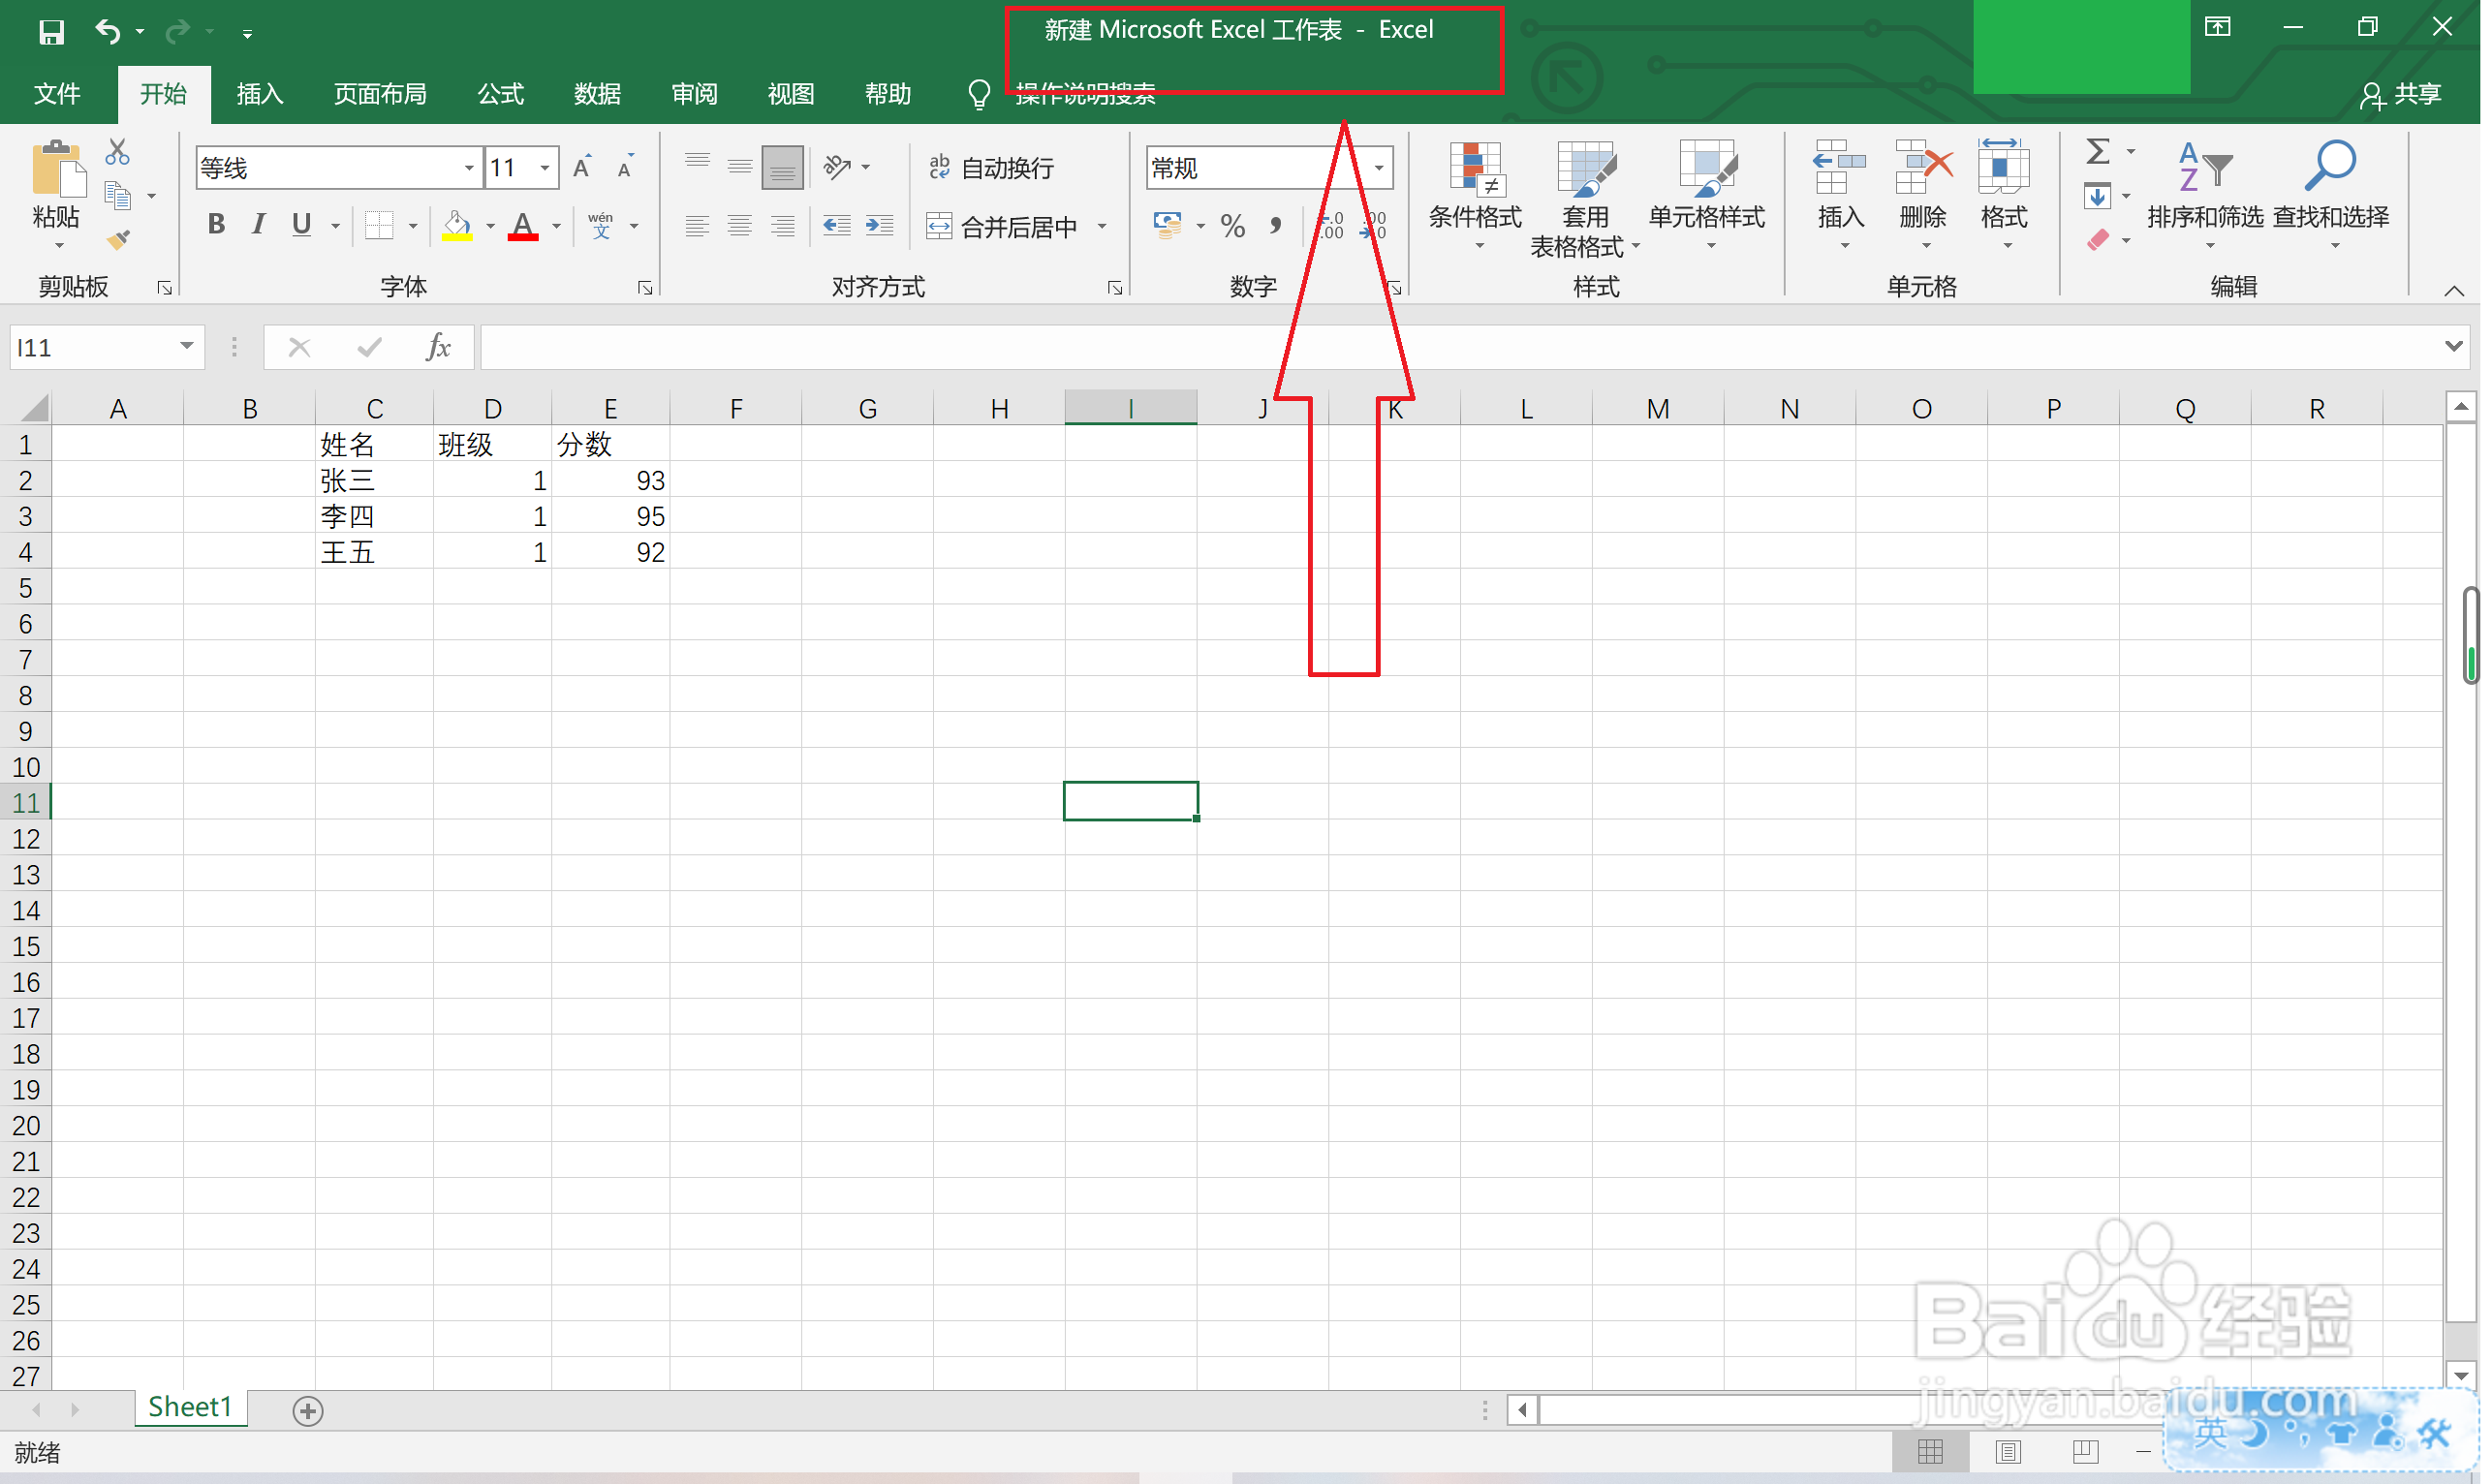
Task: Toggle Bold formatting
Action: (x=217, y=226)
